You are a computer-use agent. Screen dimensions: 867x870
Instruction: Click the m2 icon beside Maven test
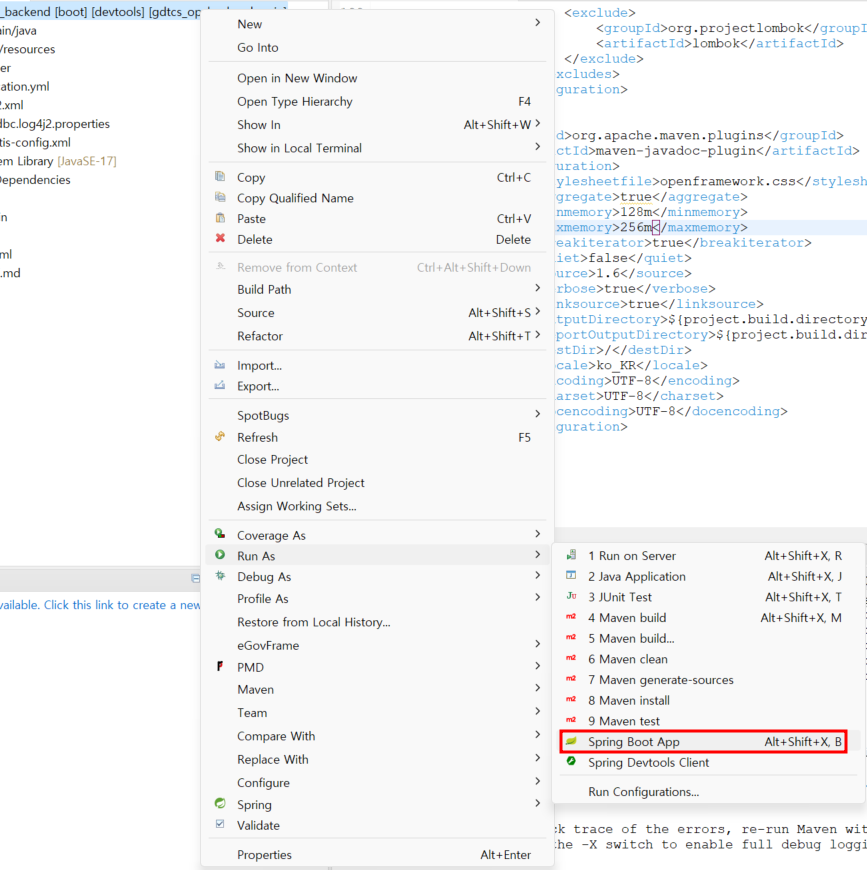tap(571, 720)
